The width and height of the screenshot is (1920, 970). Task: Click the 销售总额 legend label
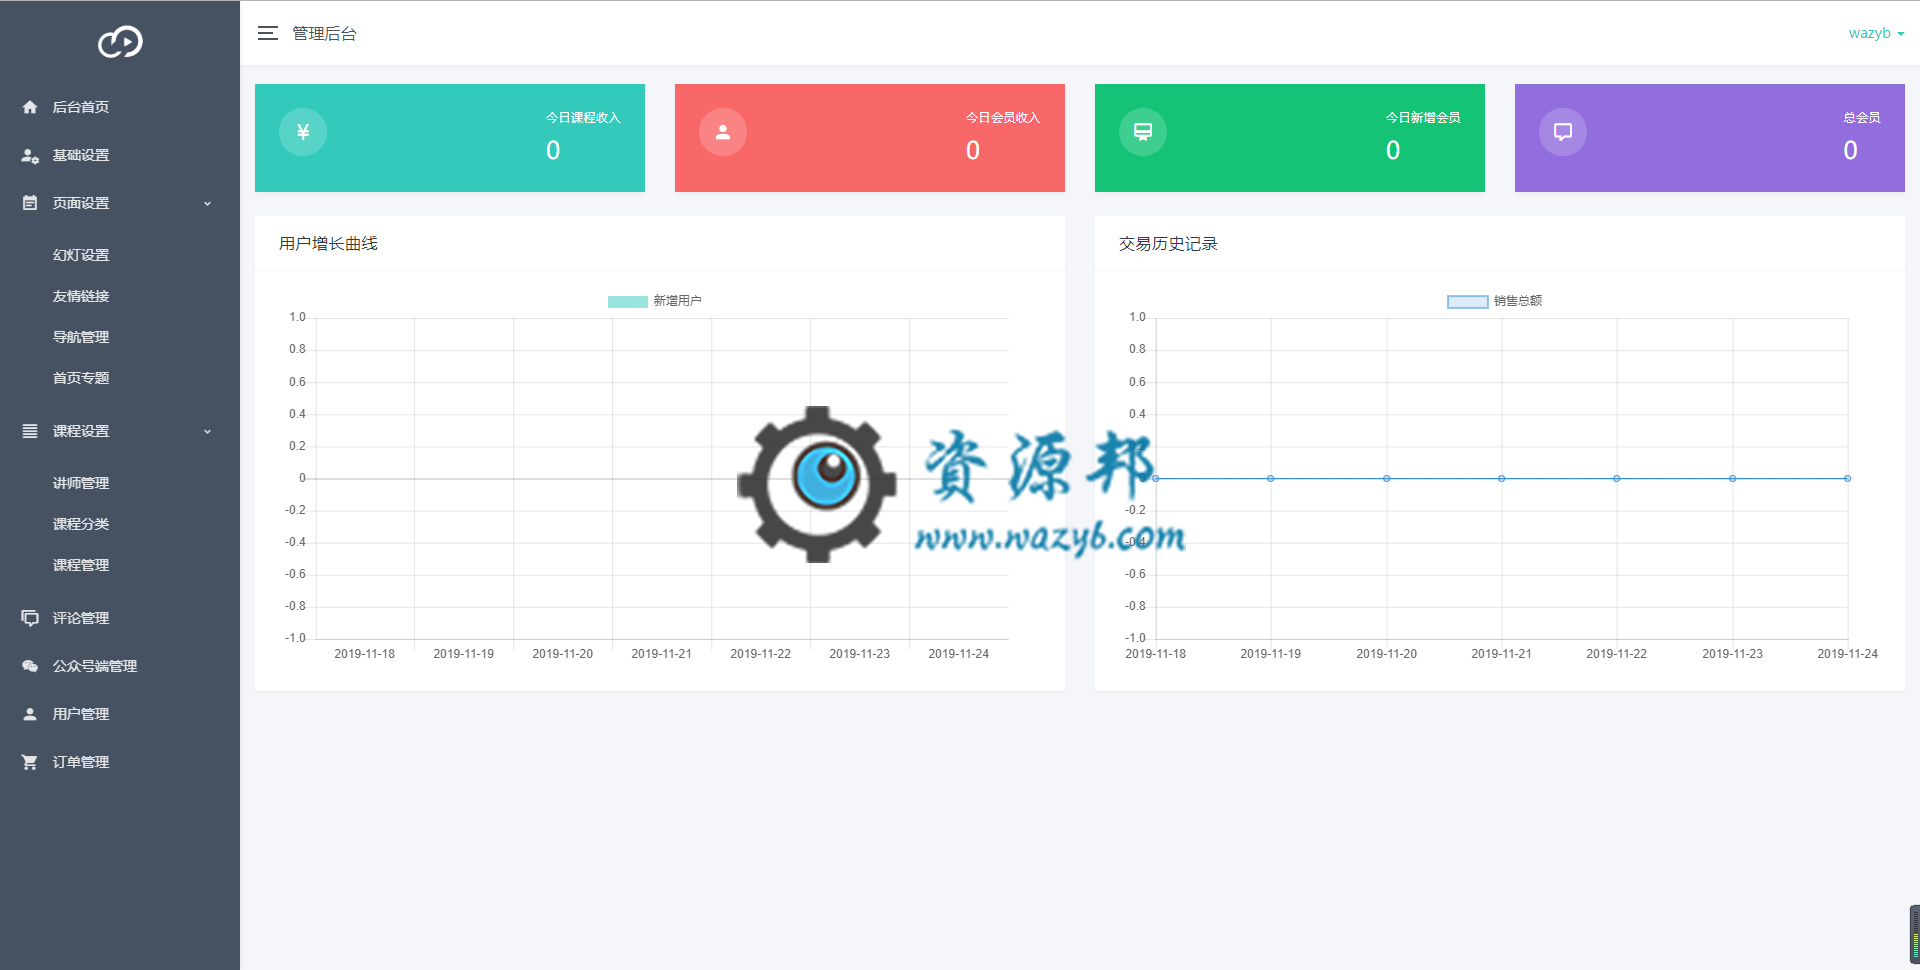tap(1518, 301)
